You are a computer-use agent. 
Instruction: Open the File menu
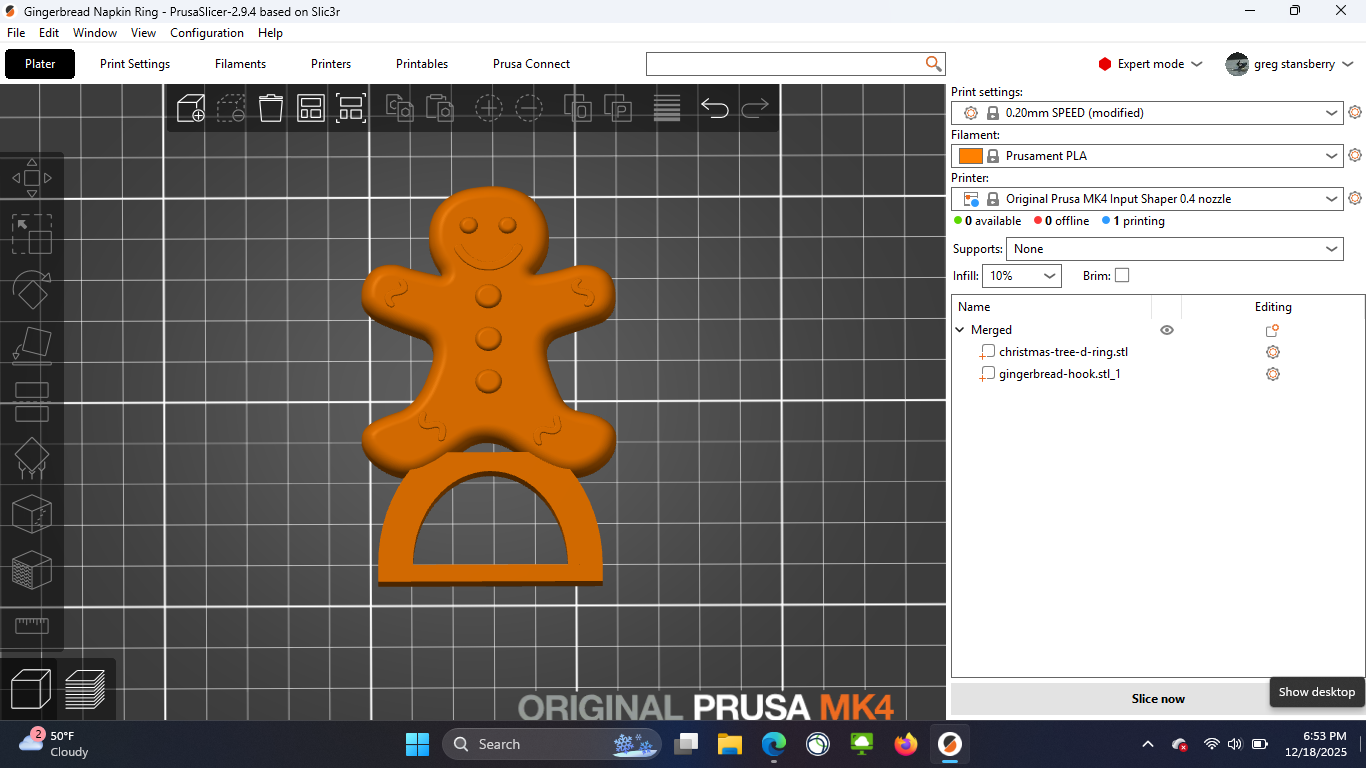[x=16, y=33]
